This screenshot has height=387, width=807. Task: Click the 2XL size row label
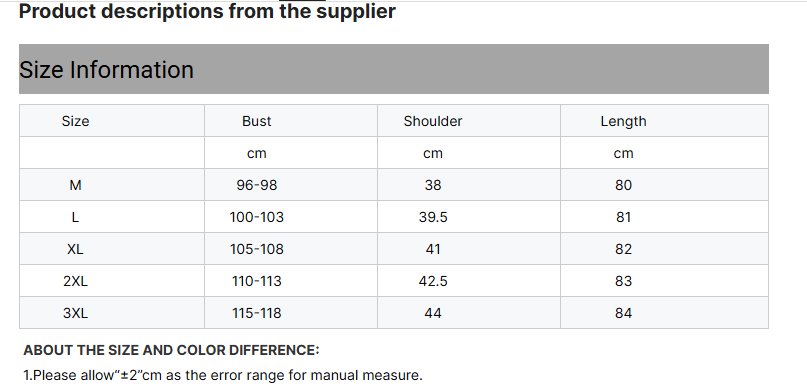pyautogui.click(x=75, y=281)
